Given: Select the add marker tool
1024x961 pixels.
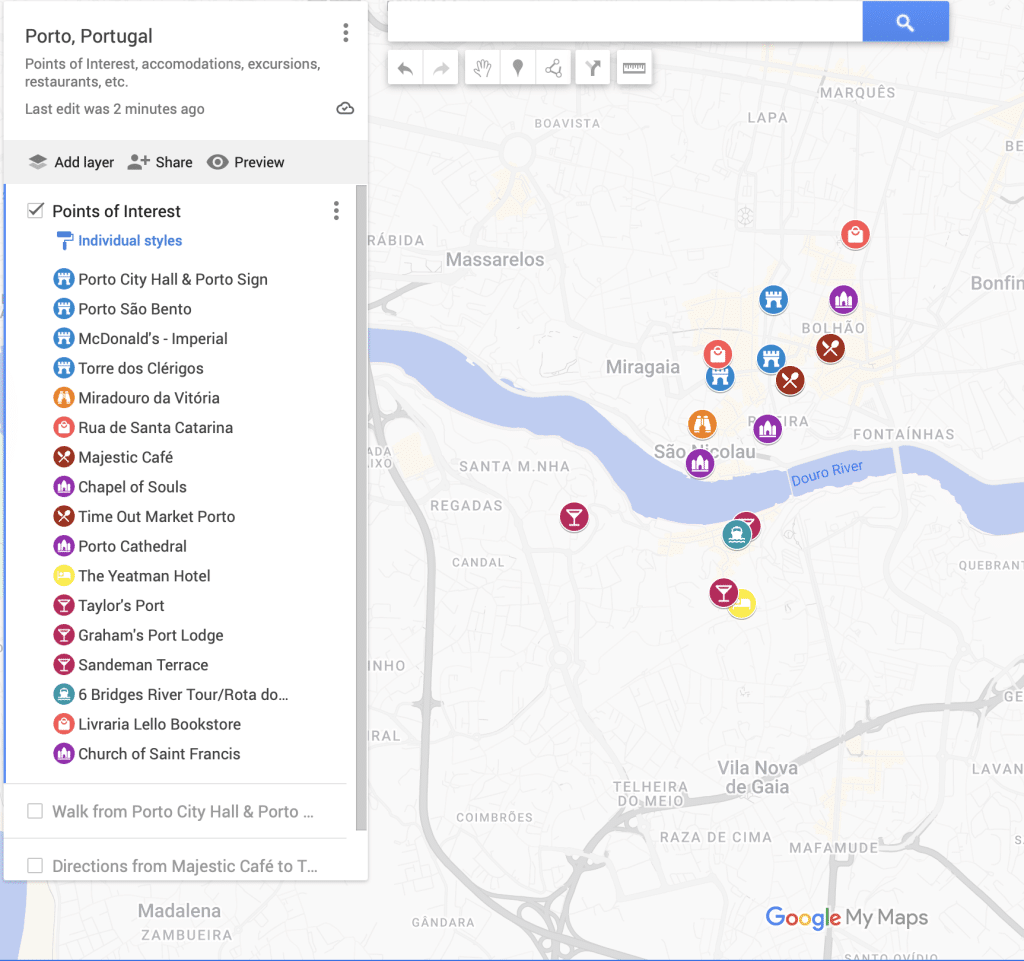Looking at the screenshot, I should pos(518,68).
